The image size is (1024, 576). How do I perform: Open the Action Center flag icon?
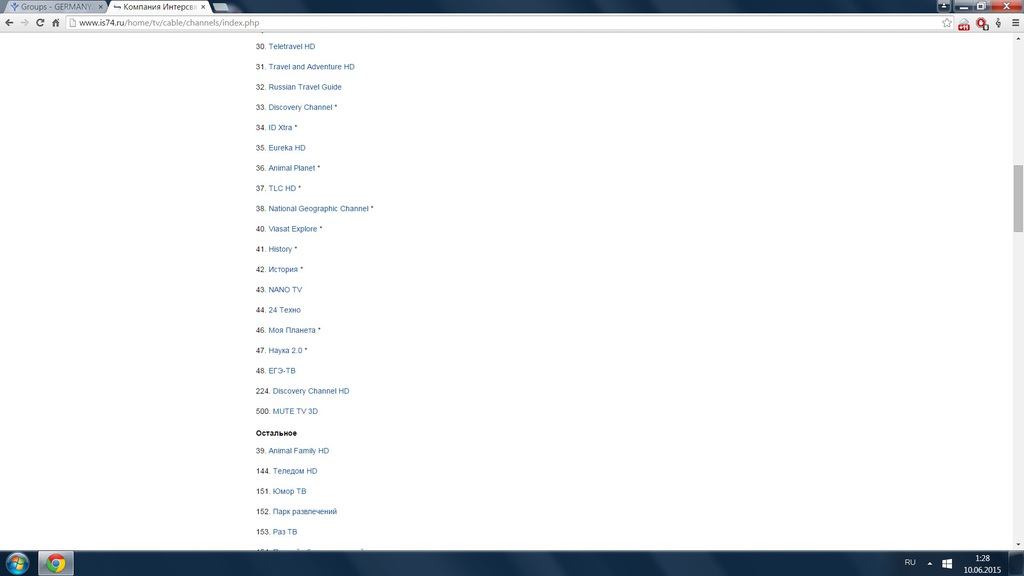coord(947,564)
